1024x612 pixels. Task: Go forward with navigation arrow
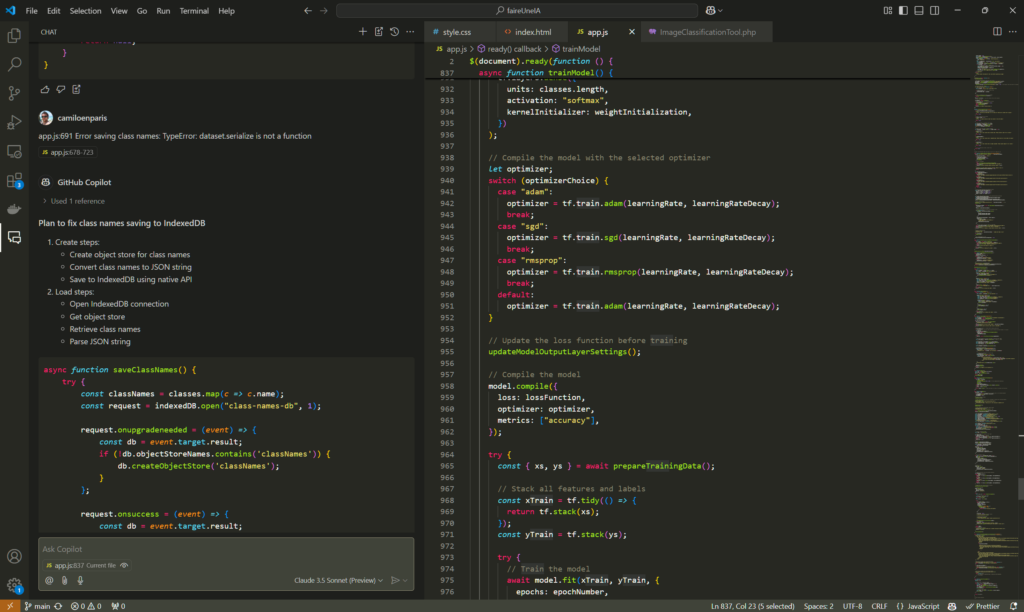tap(324, 10)
